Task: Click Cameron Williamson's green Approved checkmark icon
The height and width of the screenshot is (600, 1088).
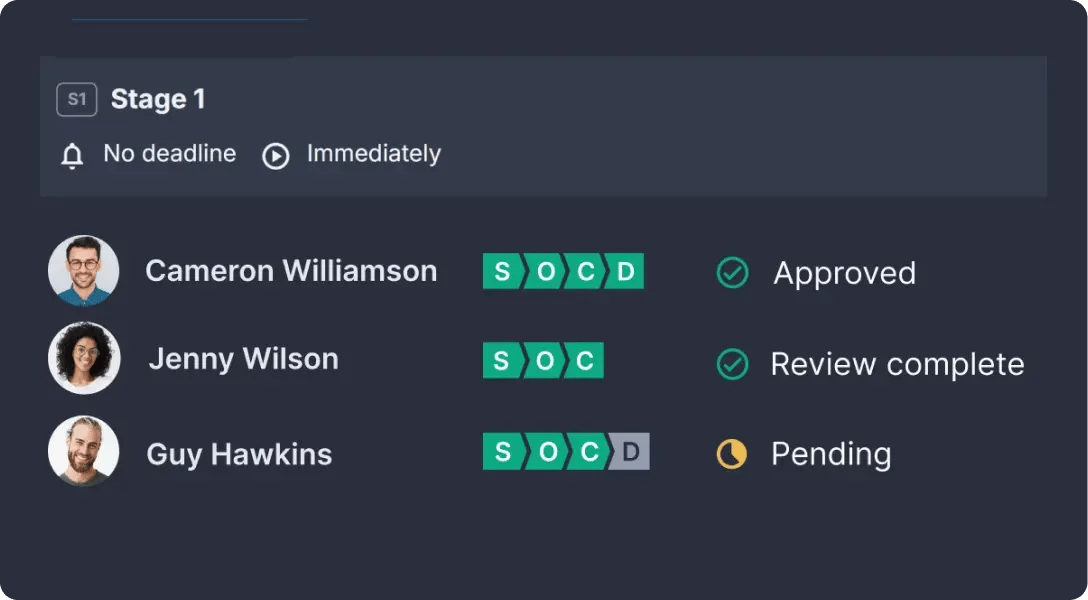Action: coord(733,273)
